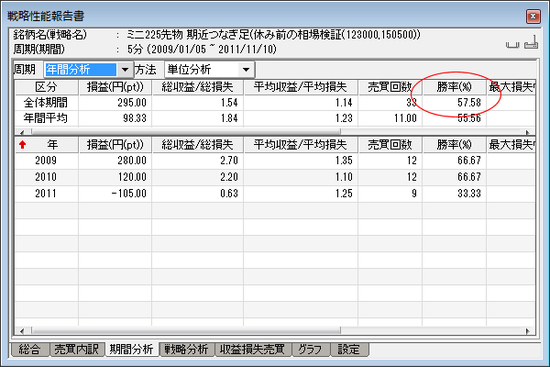Screen dimensions: 550x367
Task: Click right arrow of upper table scrollbar
Action: [528, 132]
